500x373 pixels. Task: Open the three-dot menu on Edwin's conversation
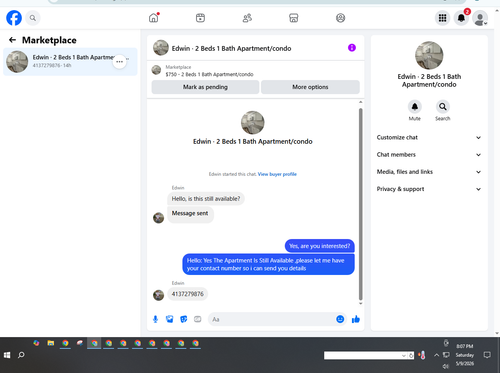[120, 62]
